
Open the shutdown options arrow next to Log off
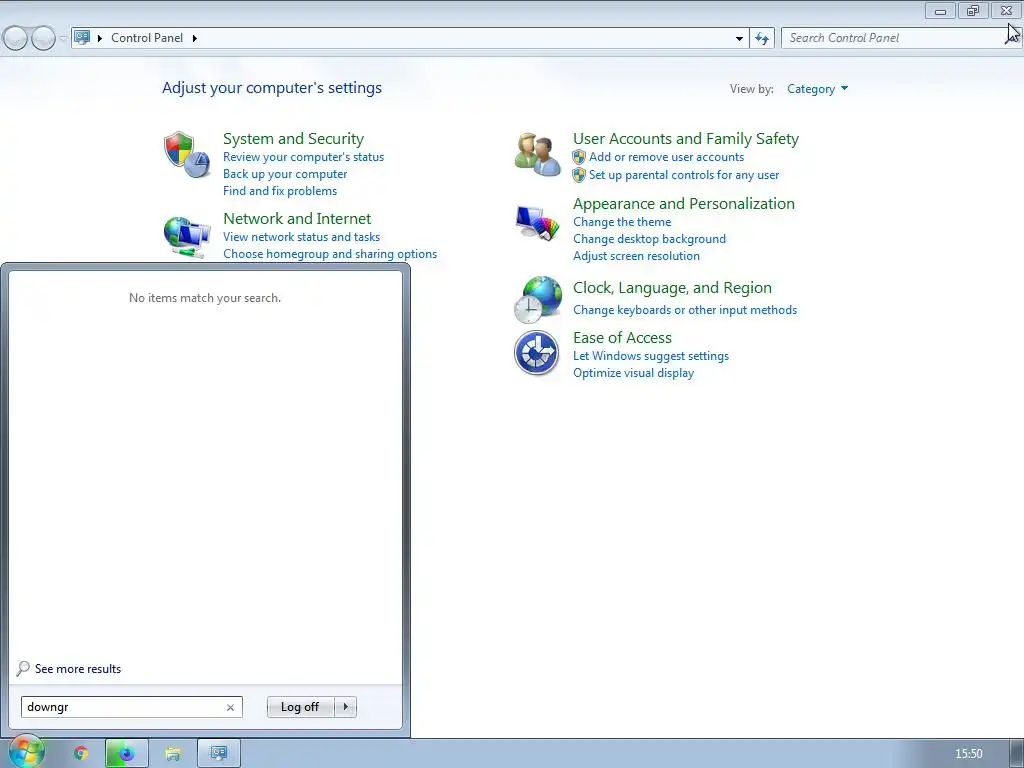click(x=345, y=707)
